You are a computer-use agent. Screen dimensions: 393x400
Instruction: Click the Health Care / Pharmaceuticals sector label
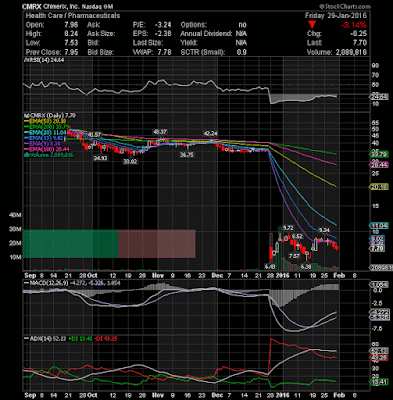[x=73, y=16]
